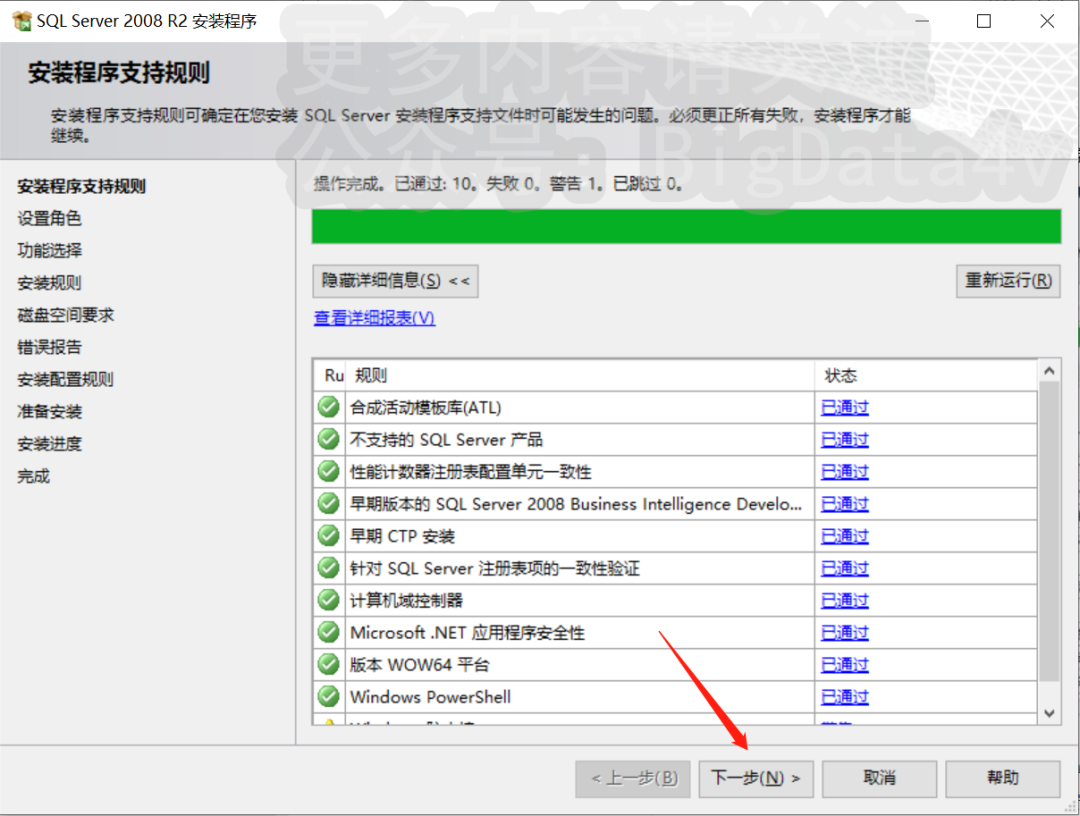Select rule row 性能计数器注册表配置单元一致性
Viewport: 1080px width, 816px height.
(x=675, y=472)
